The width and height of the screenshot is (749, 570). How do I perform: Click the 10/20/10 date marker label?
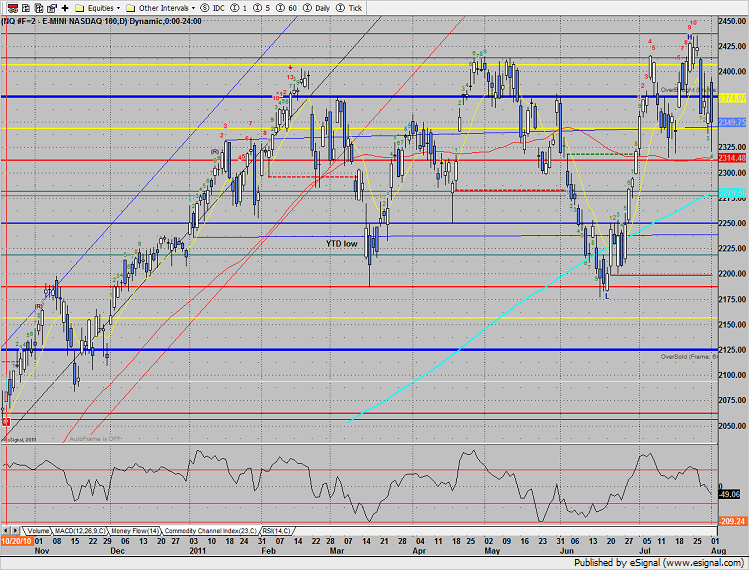tap(16, 541)
